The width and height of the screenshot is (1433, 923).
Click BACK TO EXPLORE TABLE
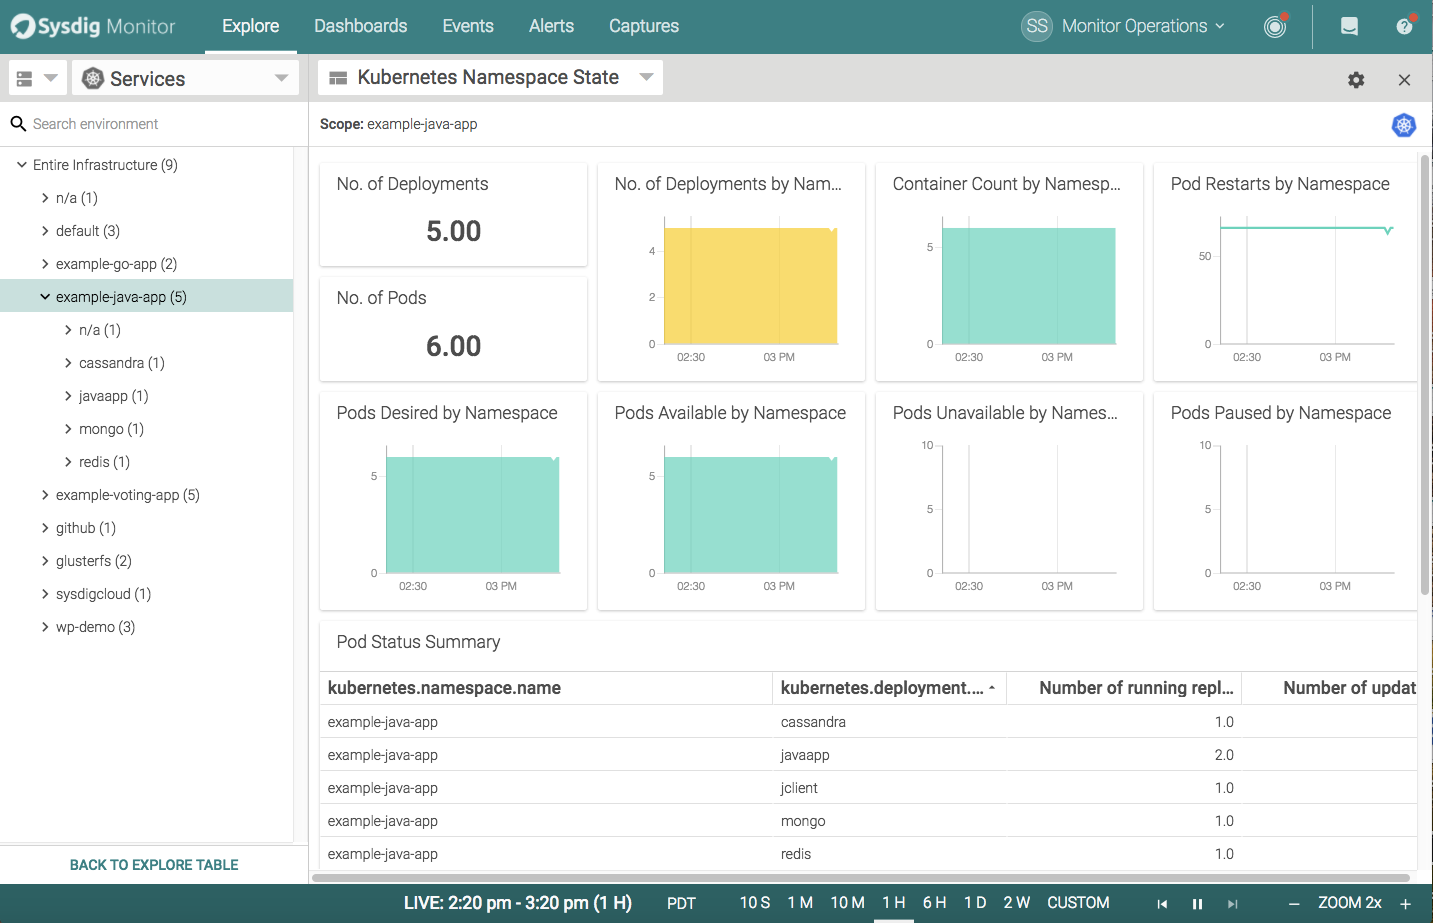[x=153, y=864]
